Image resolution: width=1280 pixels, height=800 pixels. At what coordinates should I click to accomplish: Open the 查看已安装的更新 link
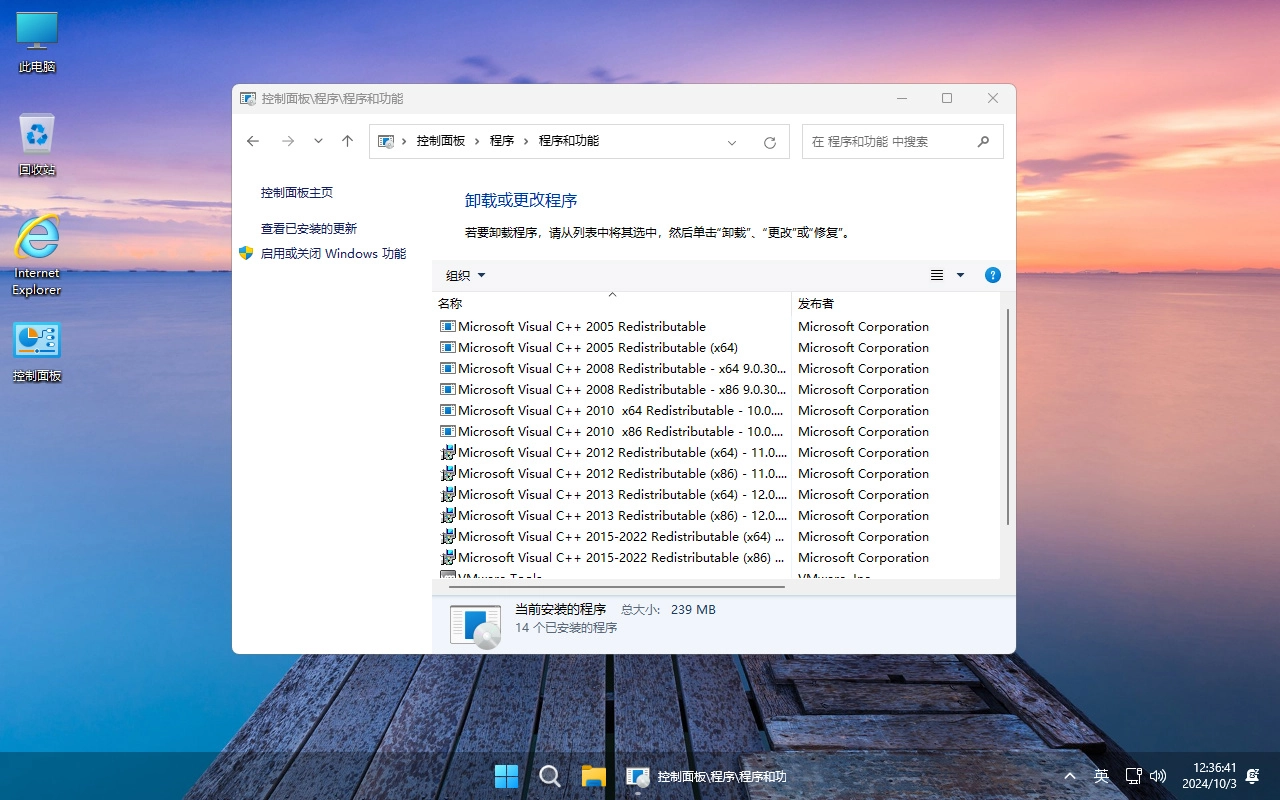point(308,228)
